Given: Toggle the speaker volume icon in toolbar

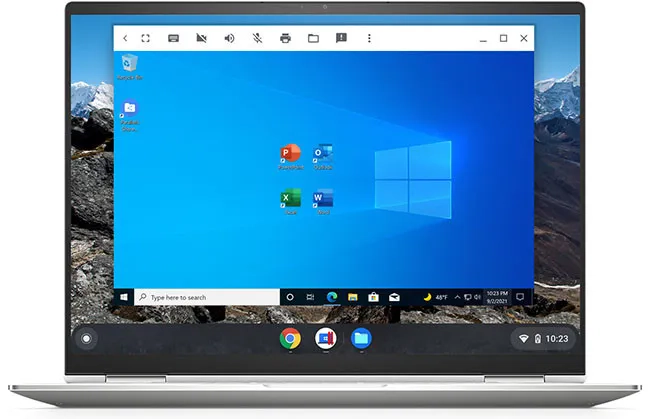Looking at the screenshot, I should coord(229,38).
